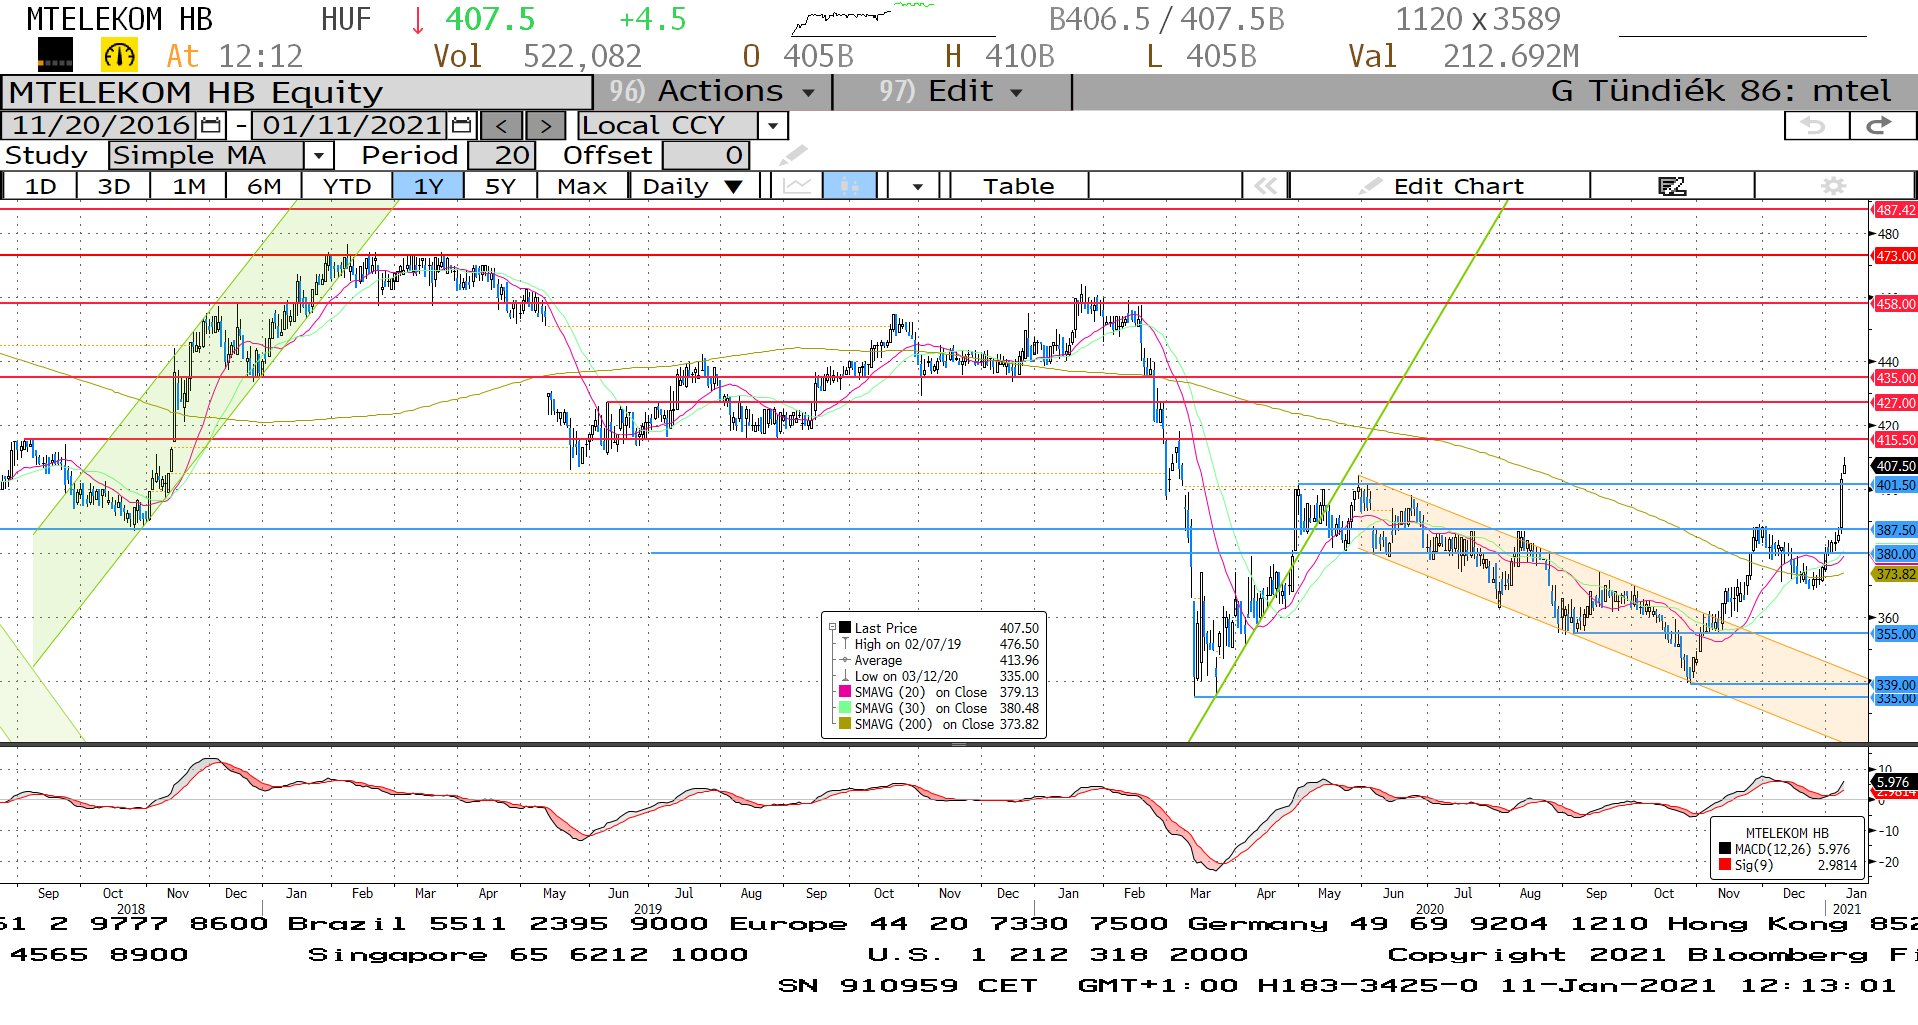The height and width of the screenshot is (1025, 1918).
Task: Select the candlestick chart type icon
Action: pos(850,186)
